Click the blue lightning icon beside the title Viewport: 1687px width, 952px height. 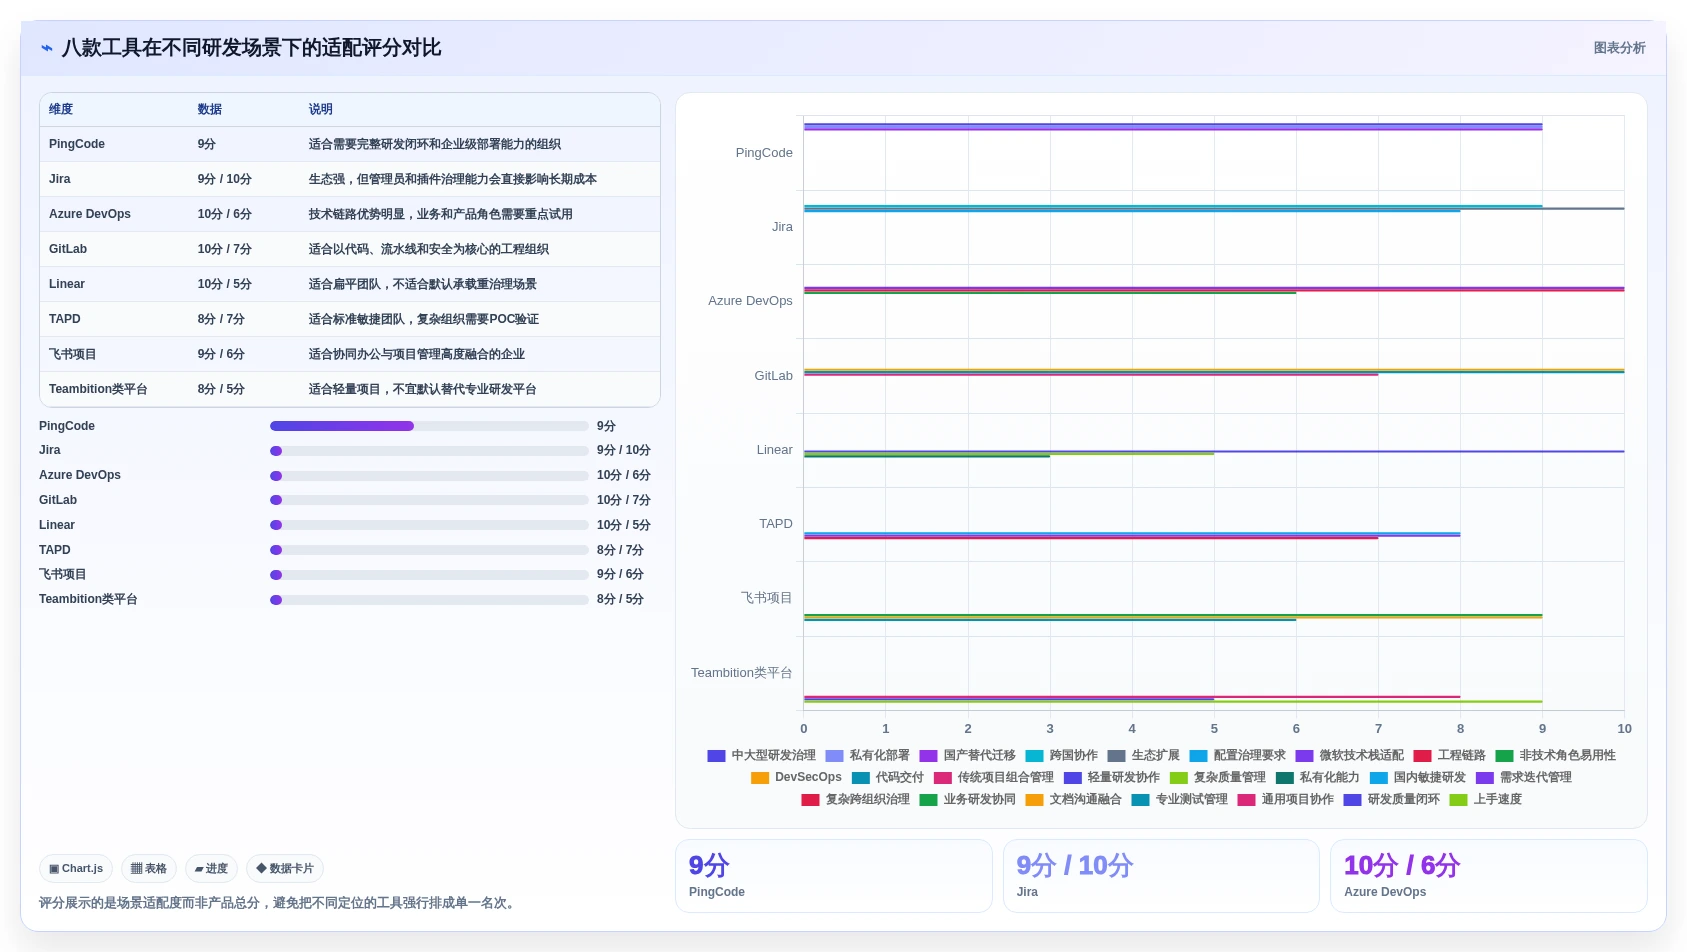(47, 48)
